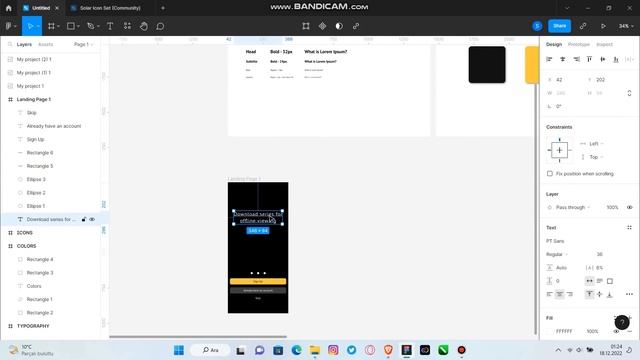Search layers with magnifier icon
640x360 pixels.
click(x=10, y=44)
